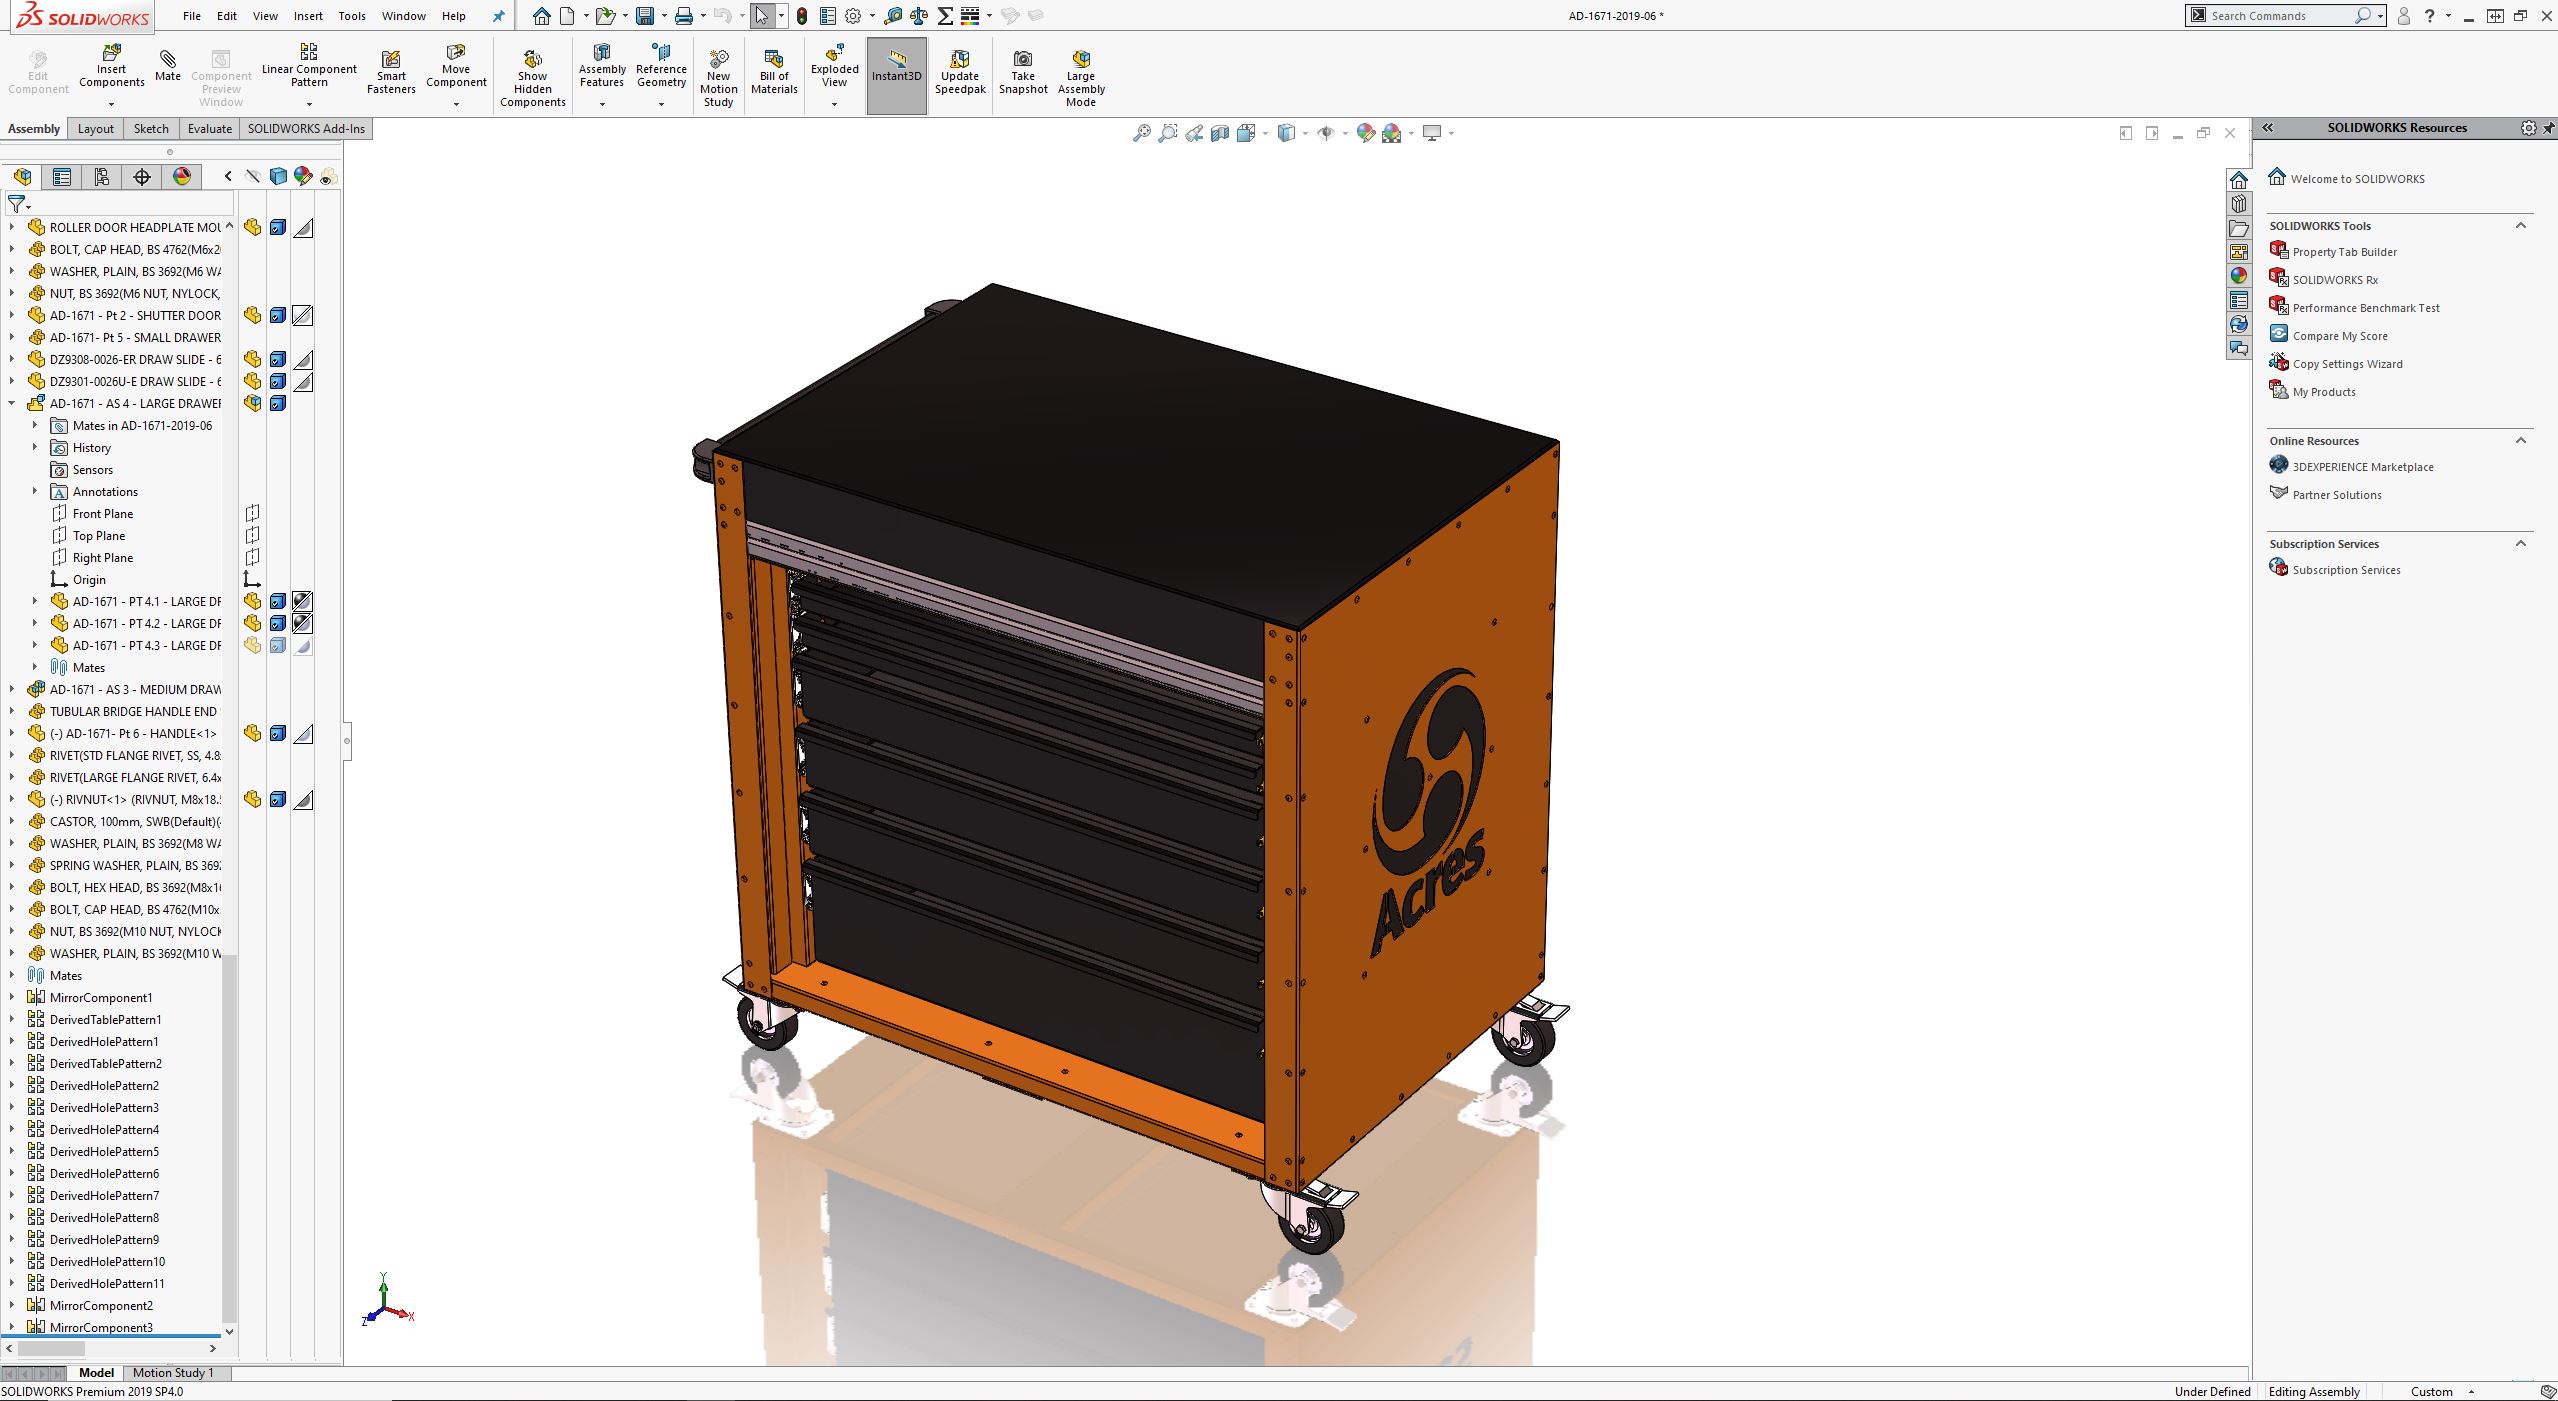Viewport: 2558px width, 1401px height.
Task: Open the Insert menu
Action: pyautogui.click(x=308, y=16)
